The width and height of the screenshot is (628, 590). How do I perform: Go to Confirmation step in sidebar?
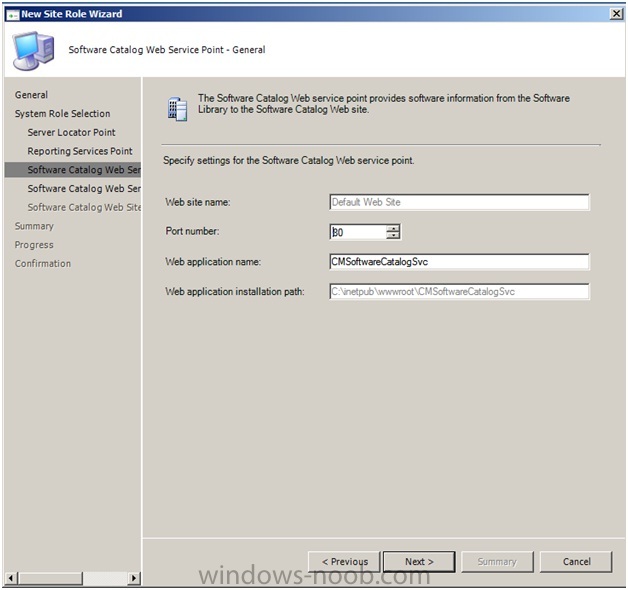(x=43, y=264)
